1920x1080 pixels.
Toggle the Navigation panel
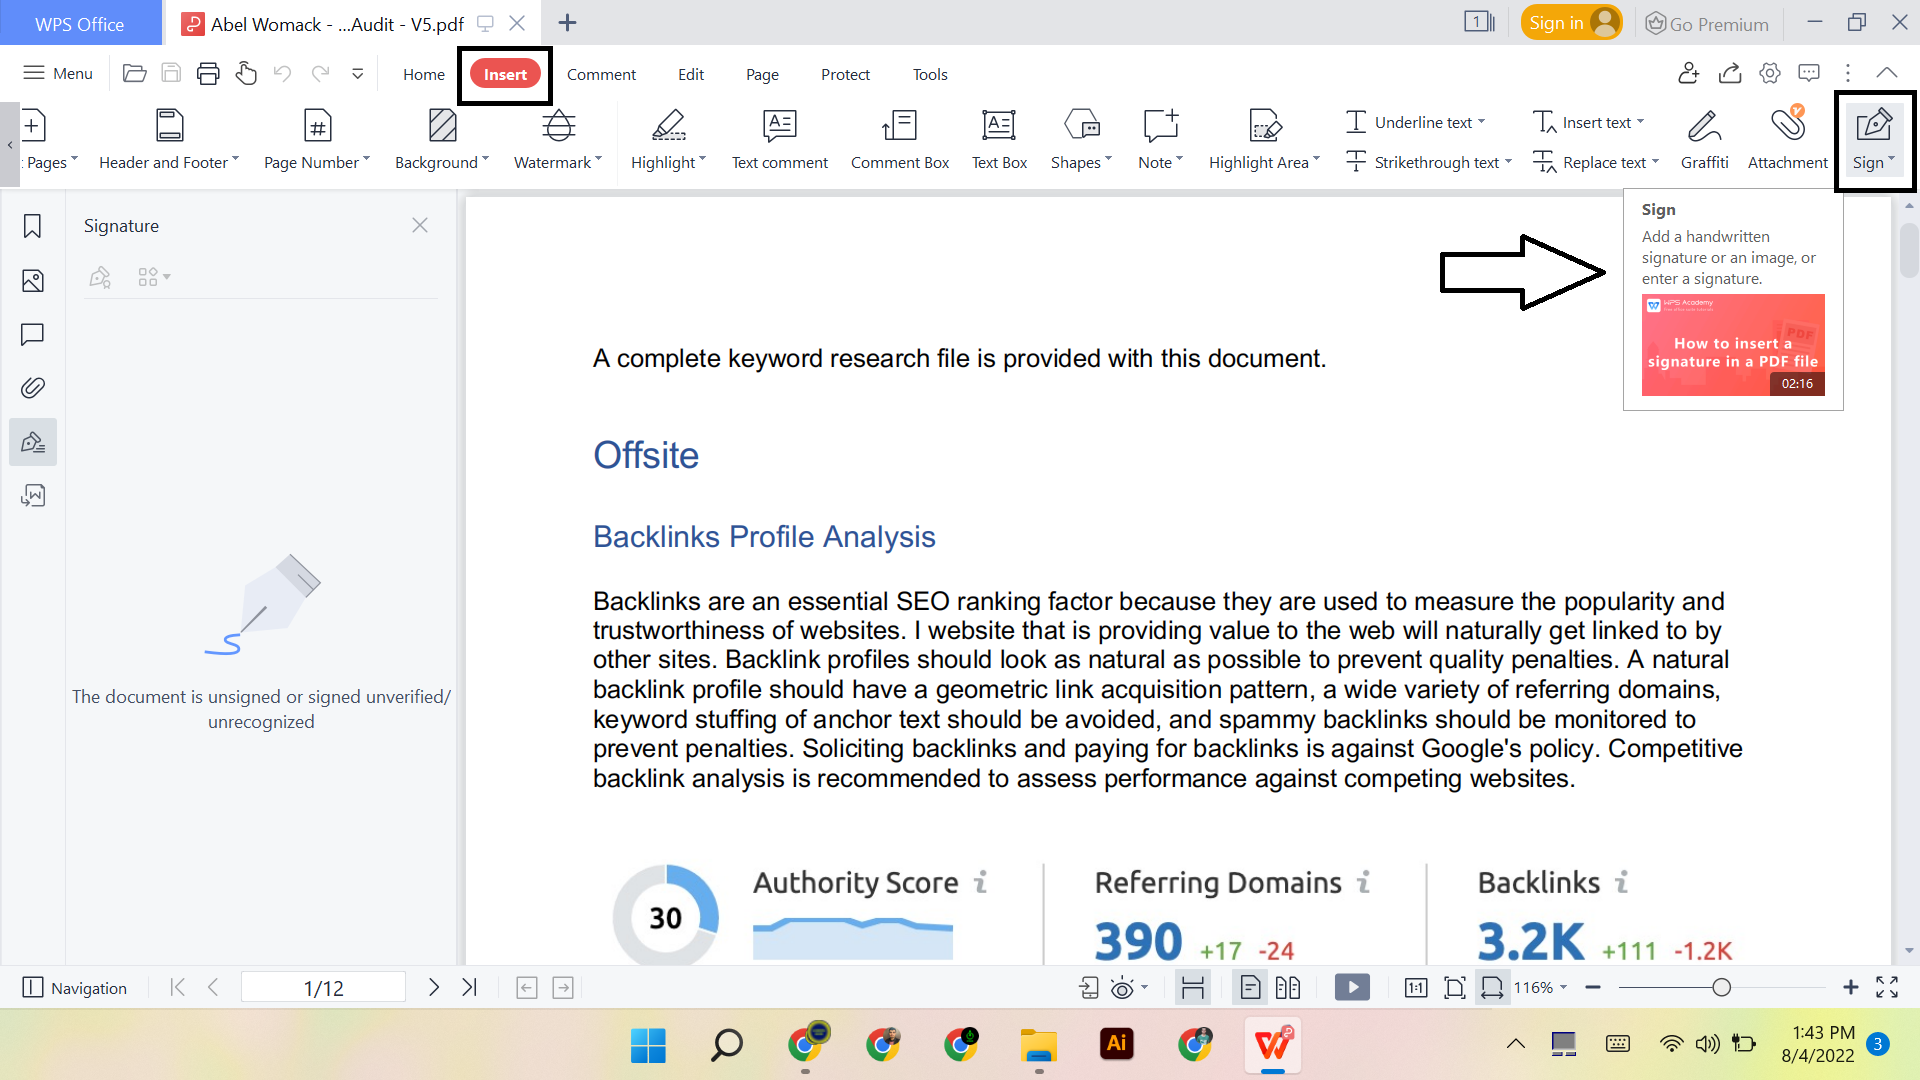point(74,987)
